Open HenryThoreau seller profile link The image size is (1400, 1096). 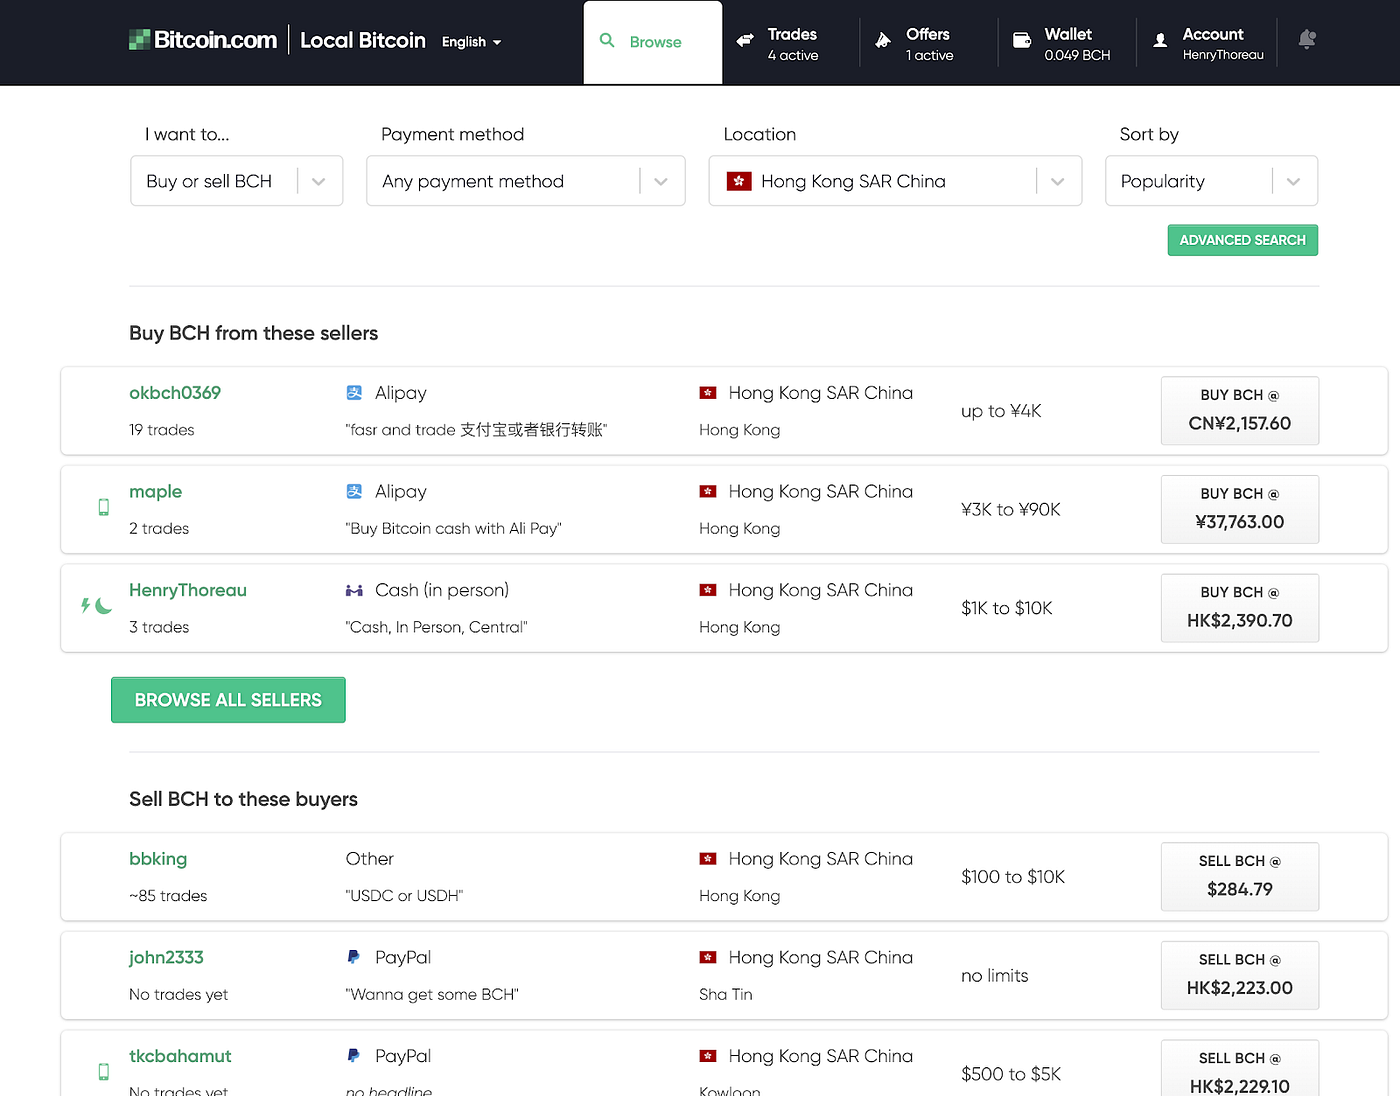188,590
